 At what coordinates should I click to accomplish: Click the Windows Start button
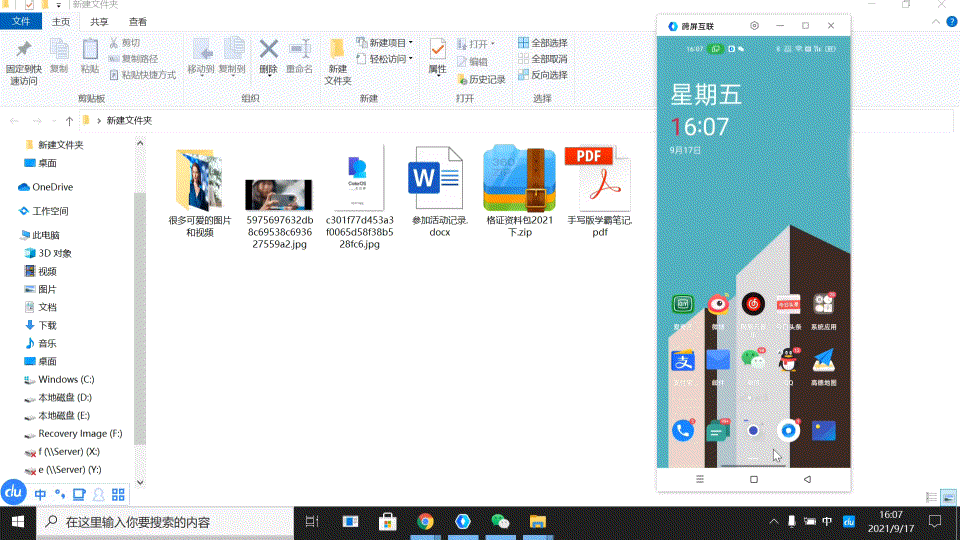pyautogui.click(x=18, y=522)
